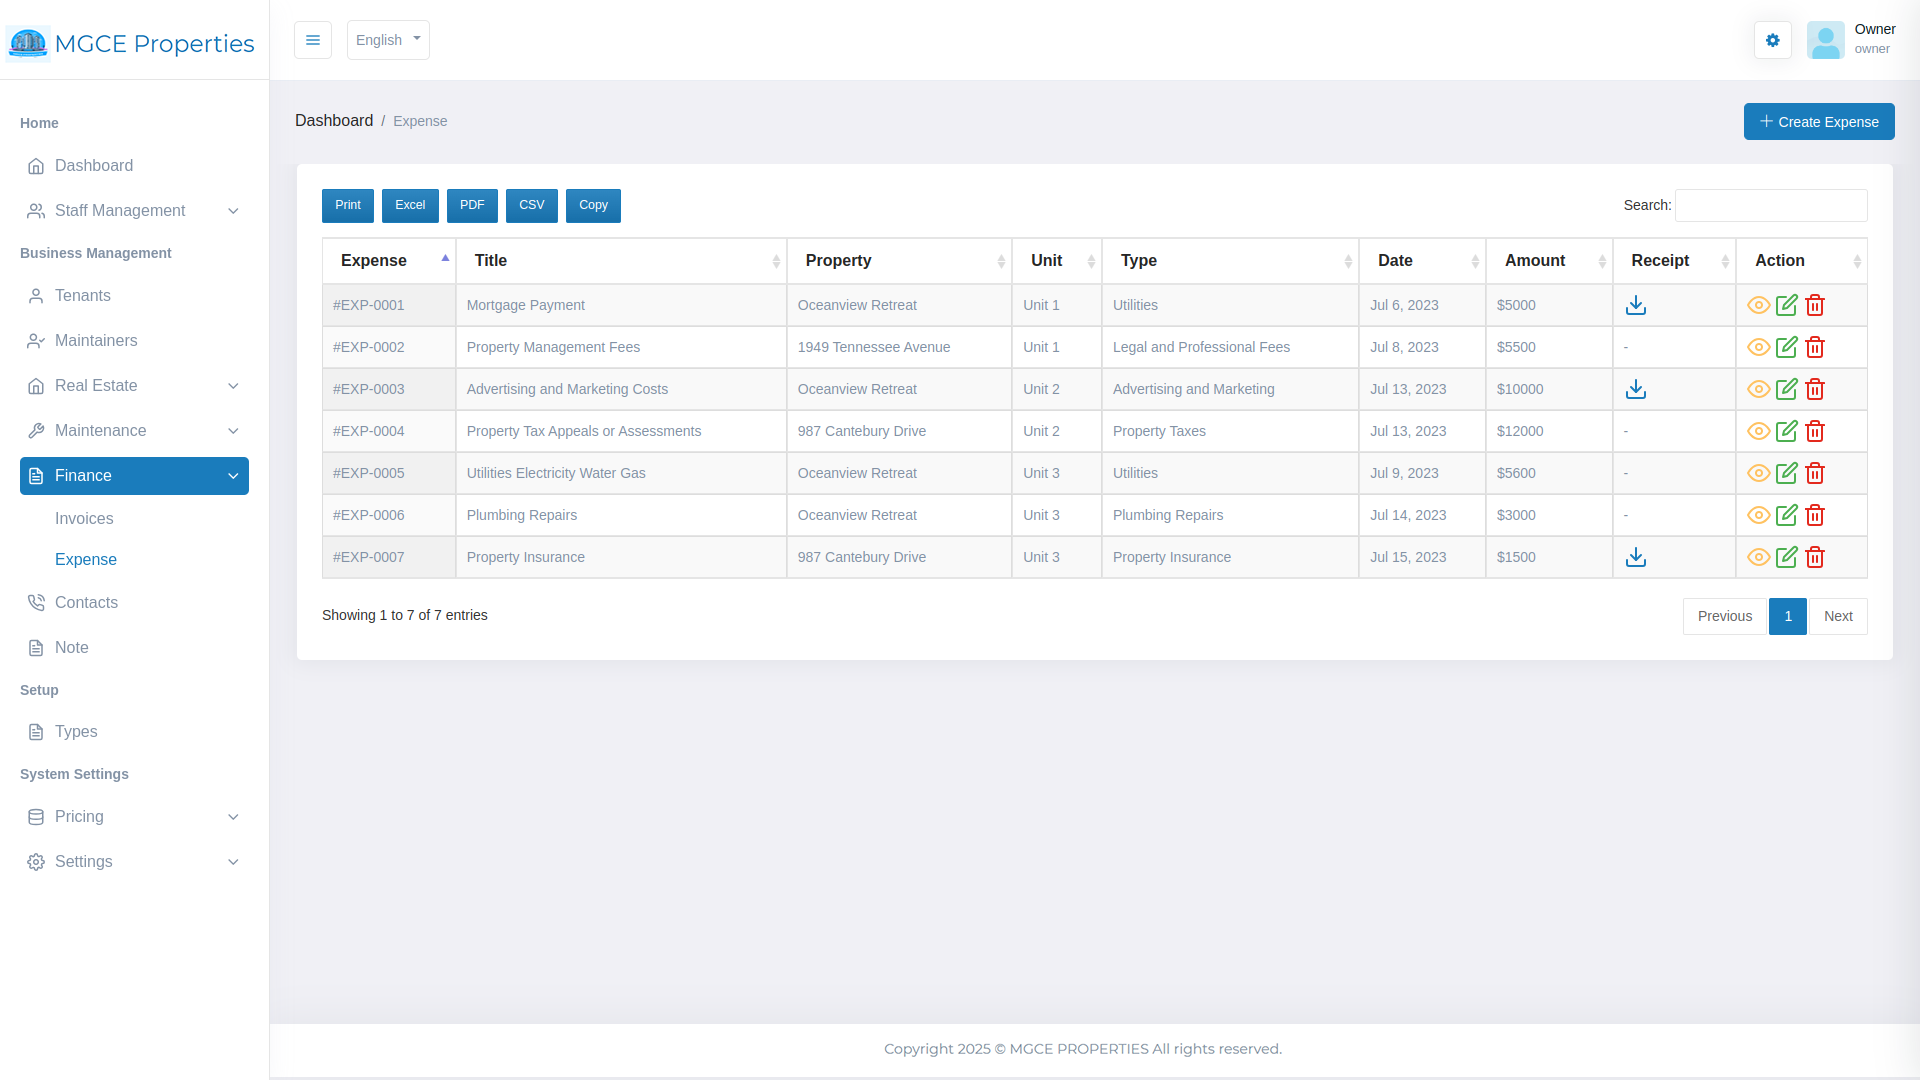Click the Search input field
Image resolution: width=1920 pixels, height=1080 pixels.
(x=1770, y=205)
